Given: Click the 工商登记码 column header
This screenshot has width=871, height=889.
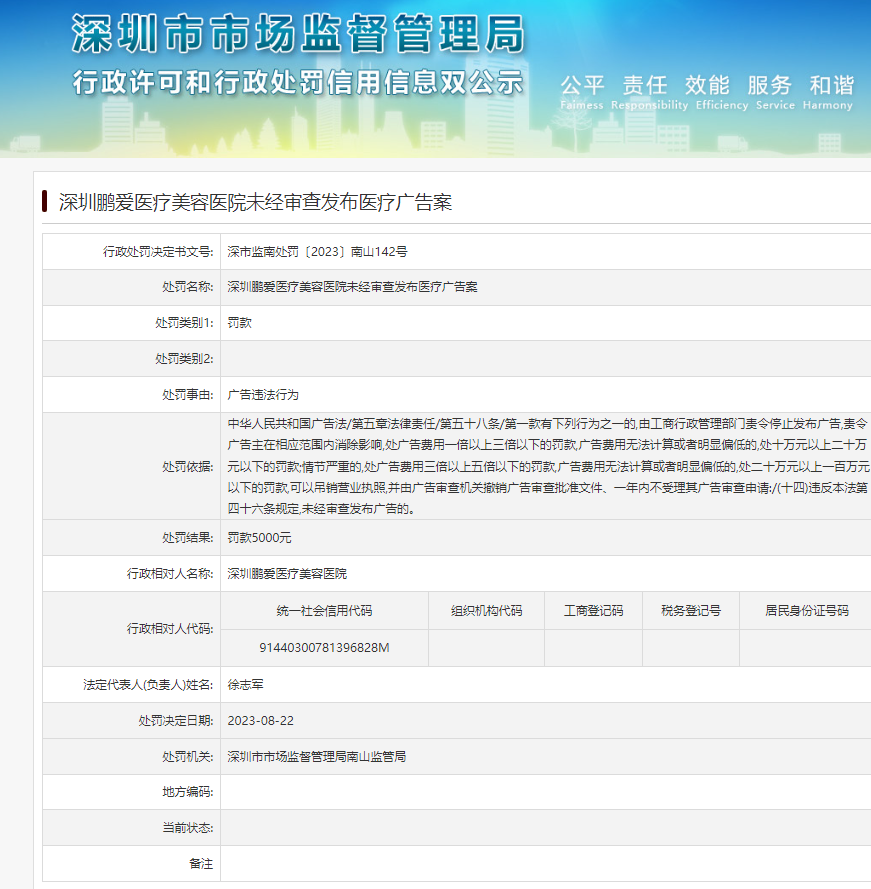Looking at the screenshot, I should click(594, 611).
